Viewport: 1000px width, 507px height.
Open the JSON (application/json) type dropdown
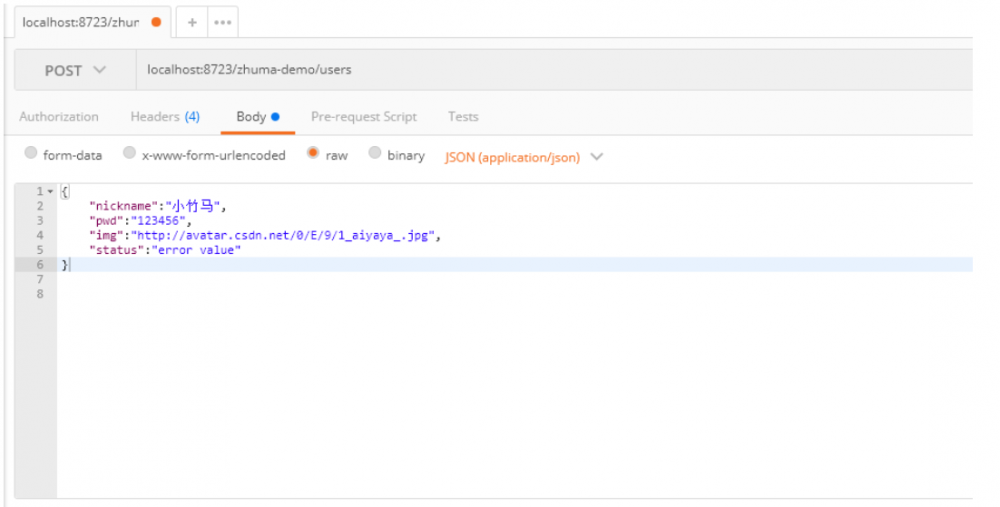coord(524,158)
